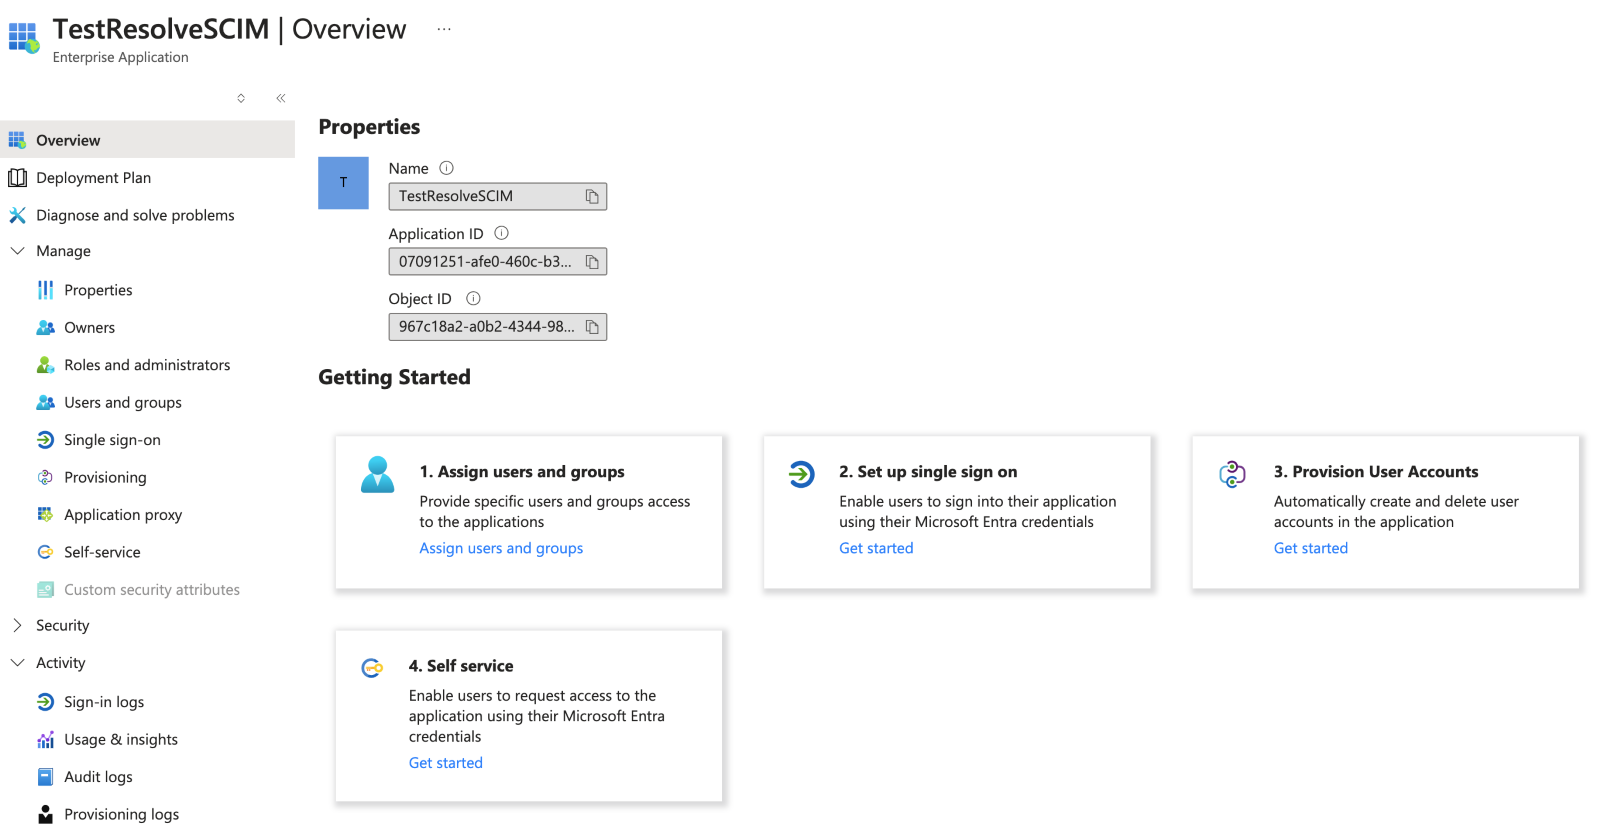Screen dimensions: 1600x826
Task: Click the info icon next to Name
Action: point(447,168)
